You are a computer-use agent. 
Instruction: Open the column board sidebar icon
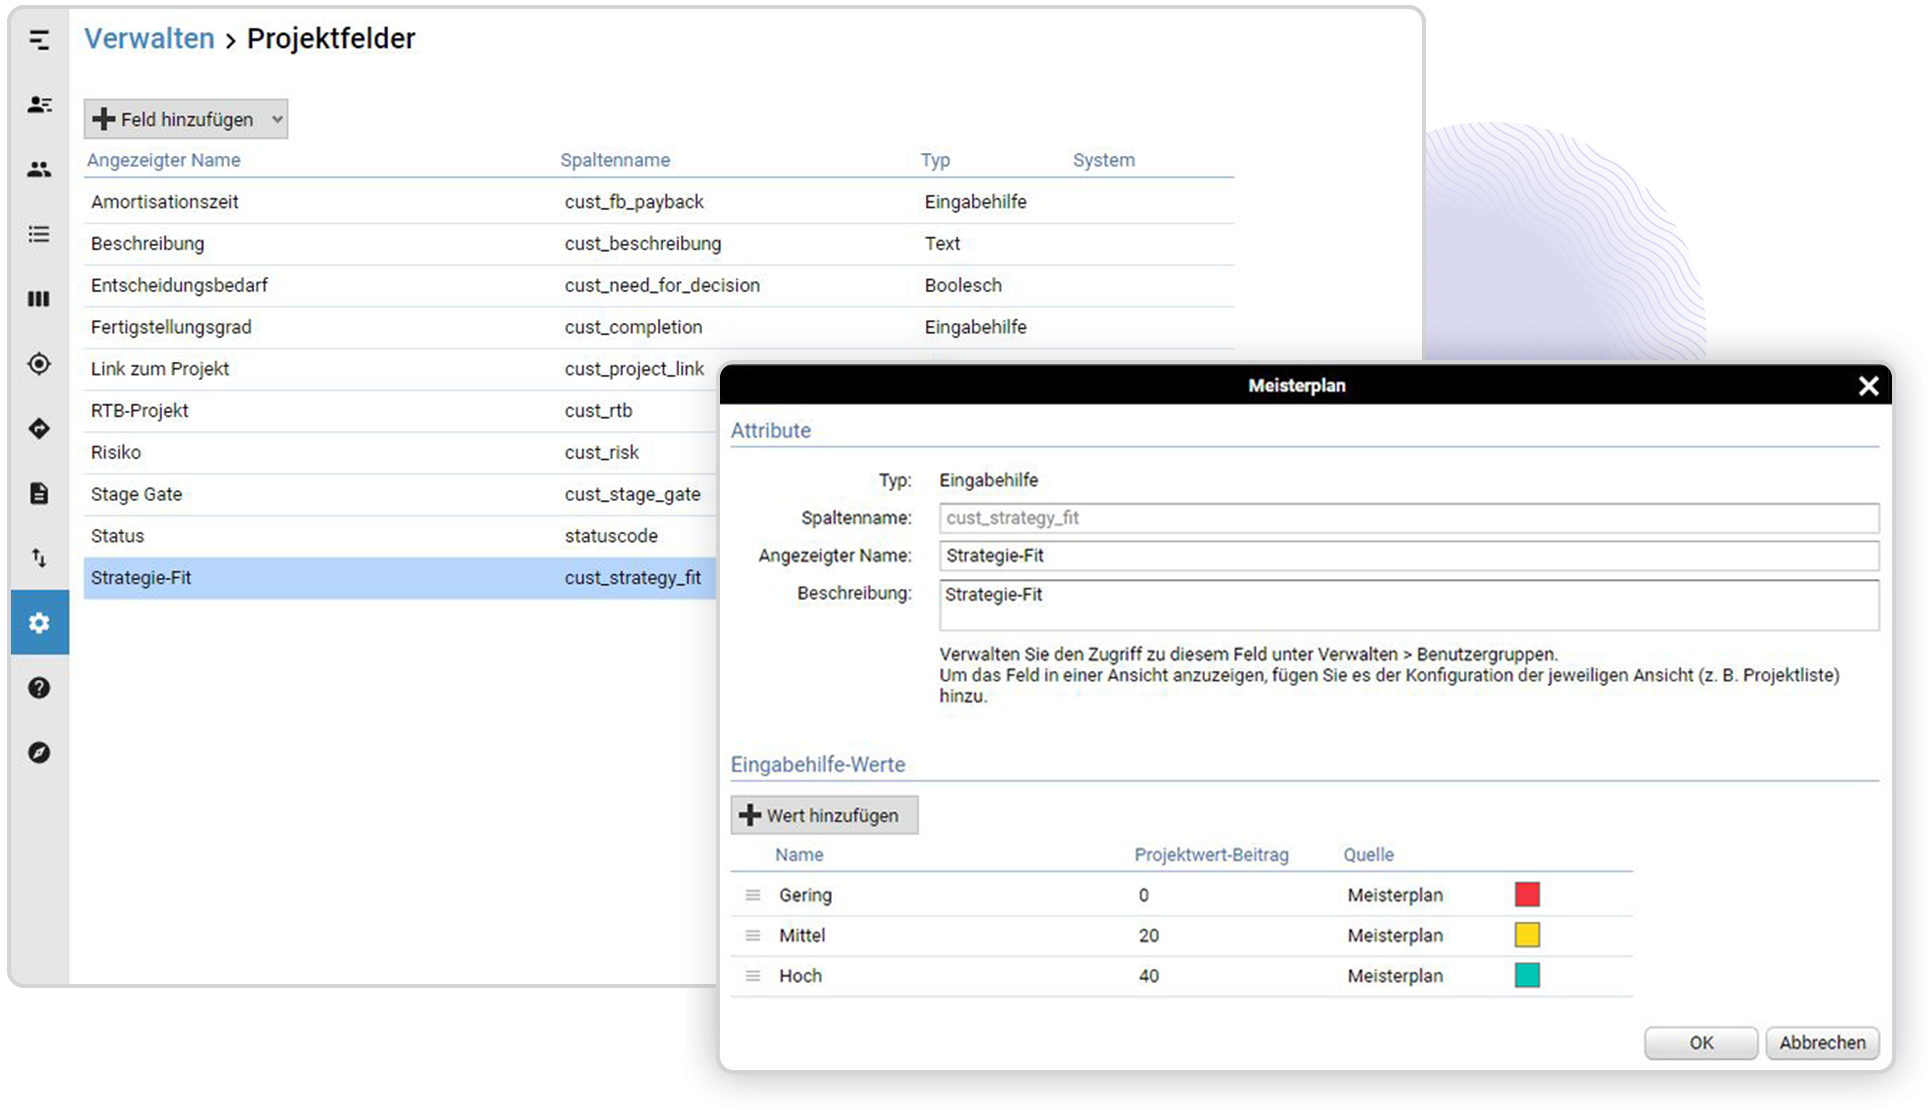tap(39, 299)
